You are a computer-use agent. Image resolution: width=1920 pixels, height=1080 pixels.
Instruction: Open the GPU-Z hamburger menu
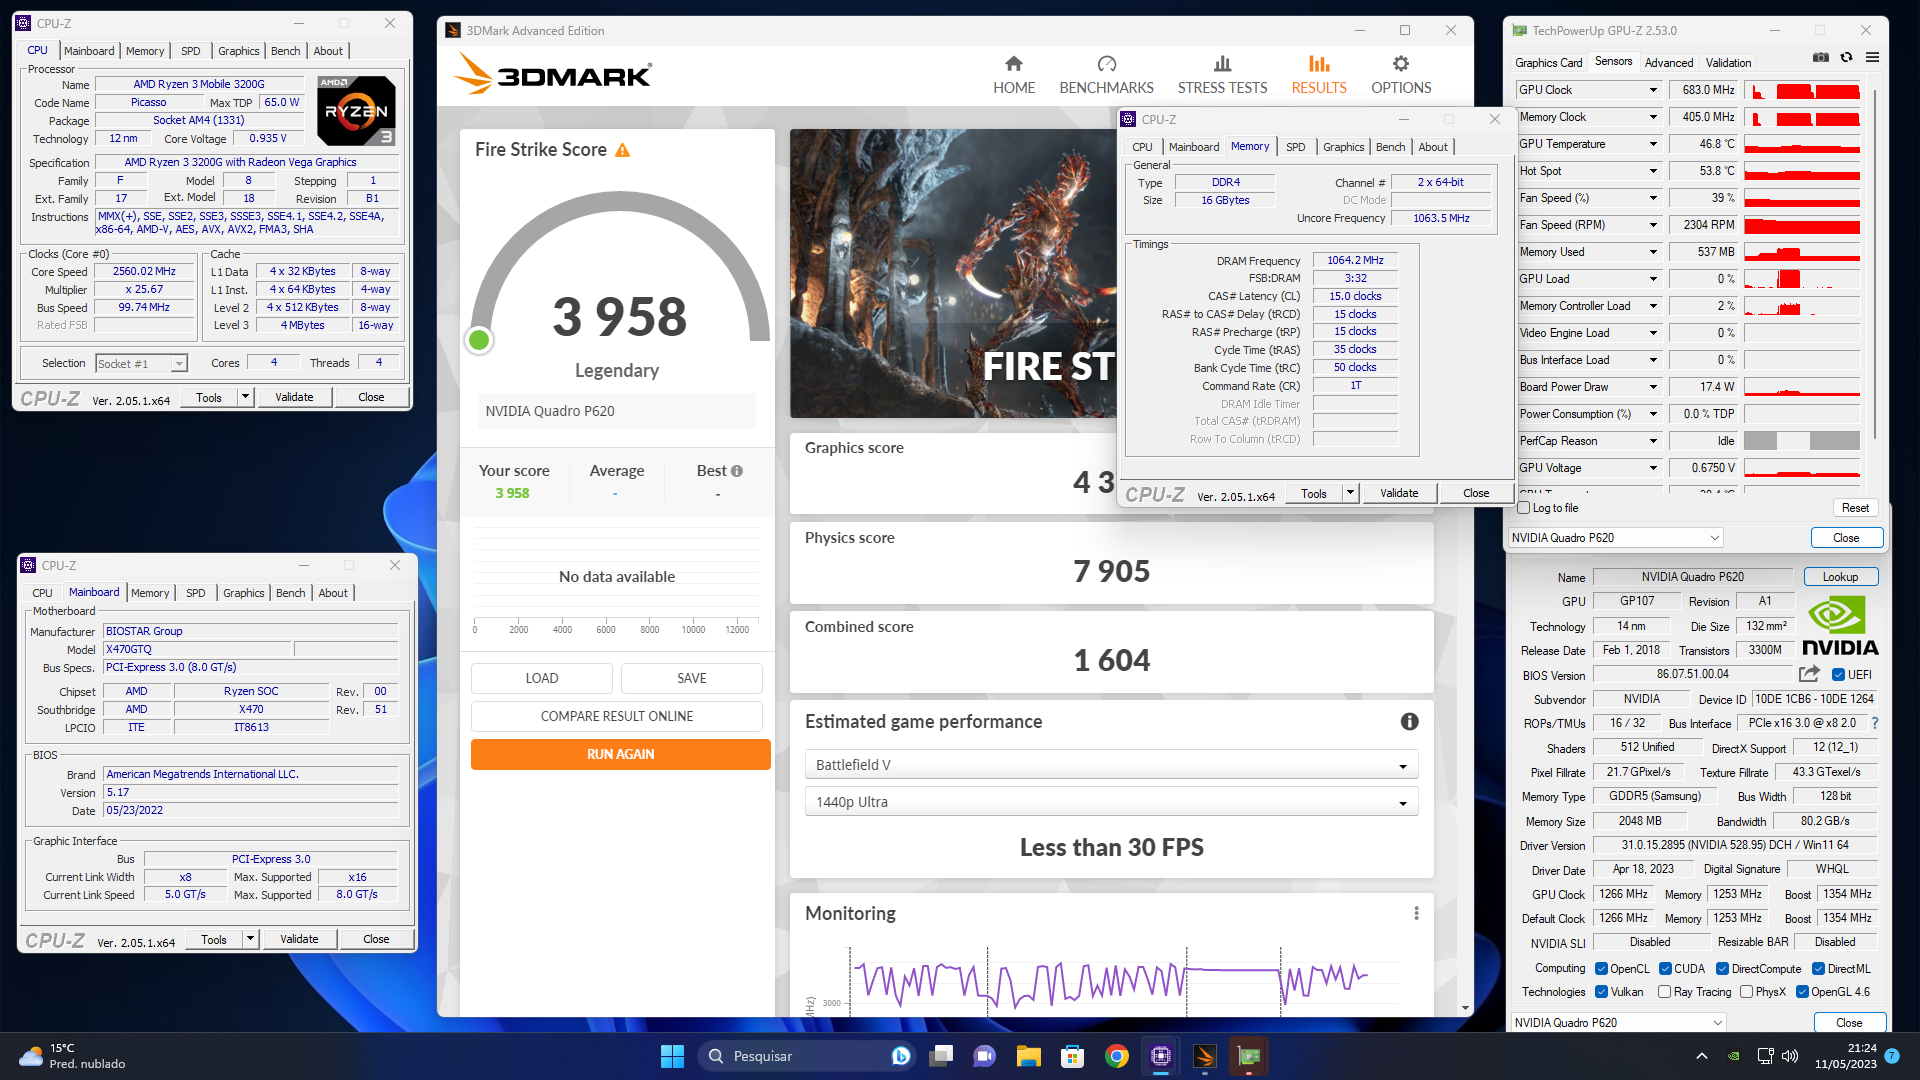coord(1872,58)
